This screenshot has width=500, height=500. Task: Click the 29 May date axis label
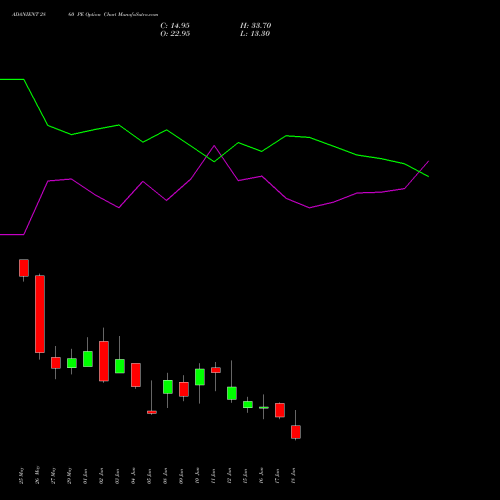70,475
